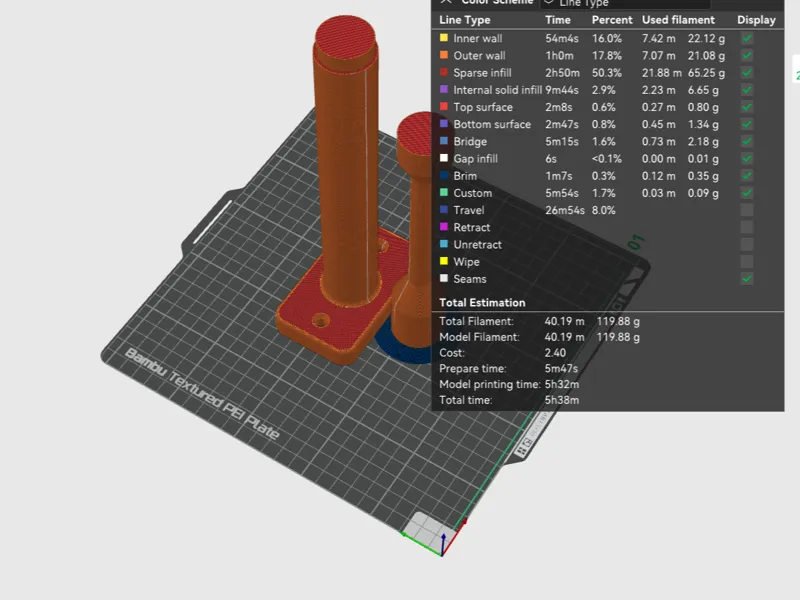Click the Inner wall yellow color swatch
800x600 pixels.
point(444,38)
